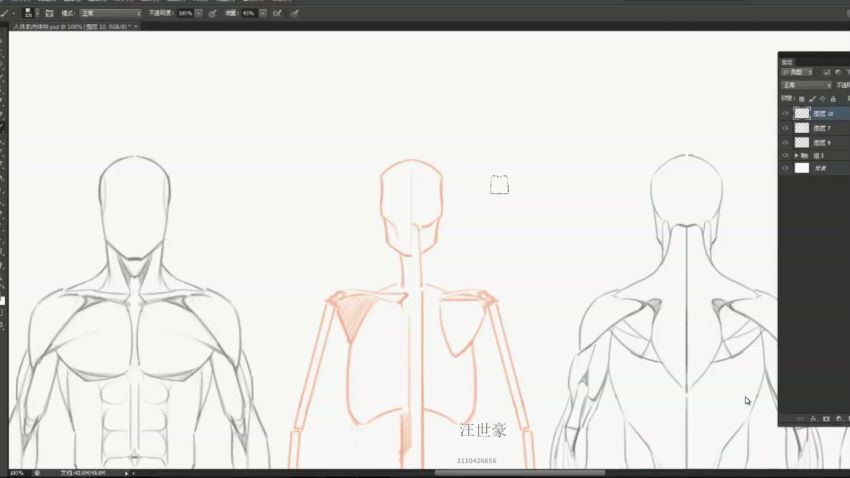Hide layer 图层 10
850x478 pixels.
tap(785, 113)
